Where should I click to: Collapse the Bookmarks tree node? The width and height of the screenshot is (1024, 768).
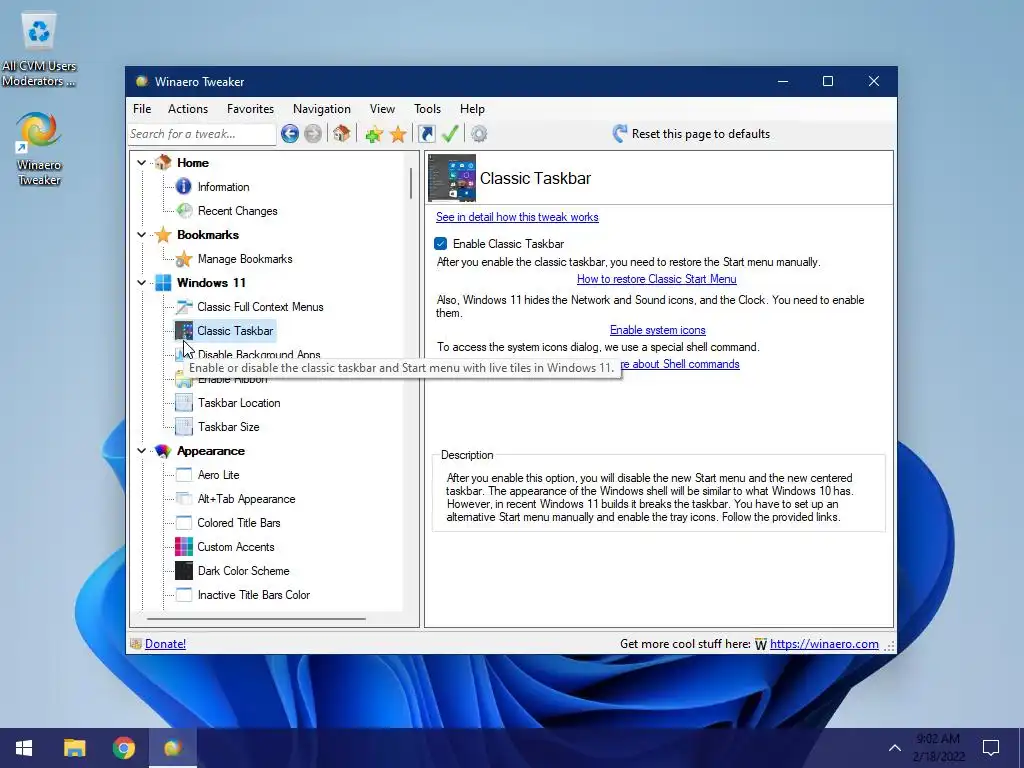(142, 234)
